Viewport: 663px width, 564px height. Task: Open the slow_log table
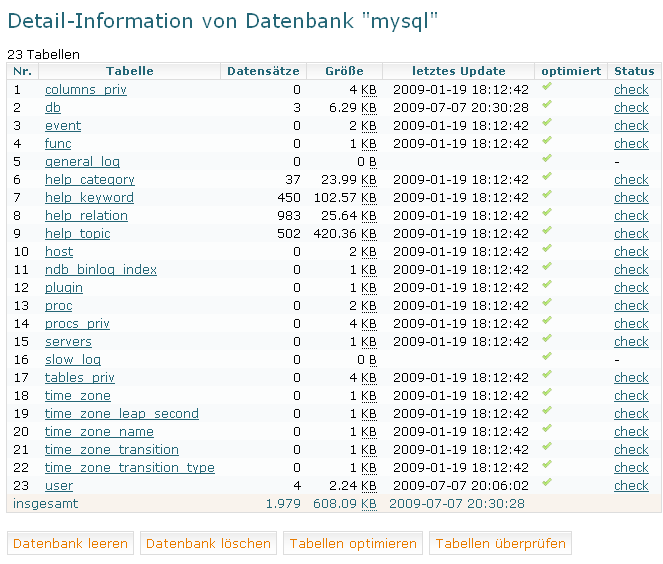click(x=73, y=359)
